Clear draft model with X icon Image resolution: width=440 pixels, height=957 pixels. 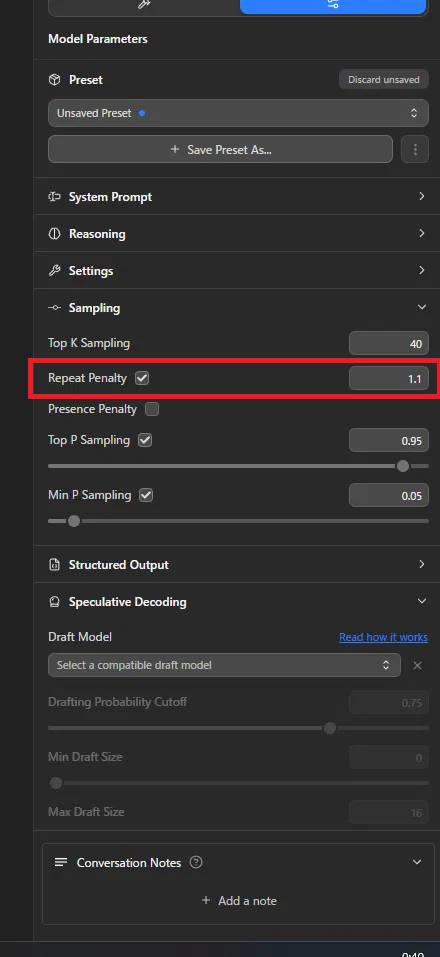[417, 665]
